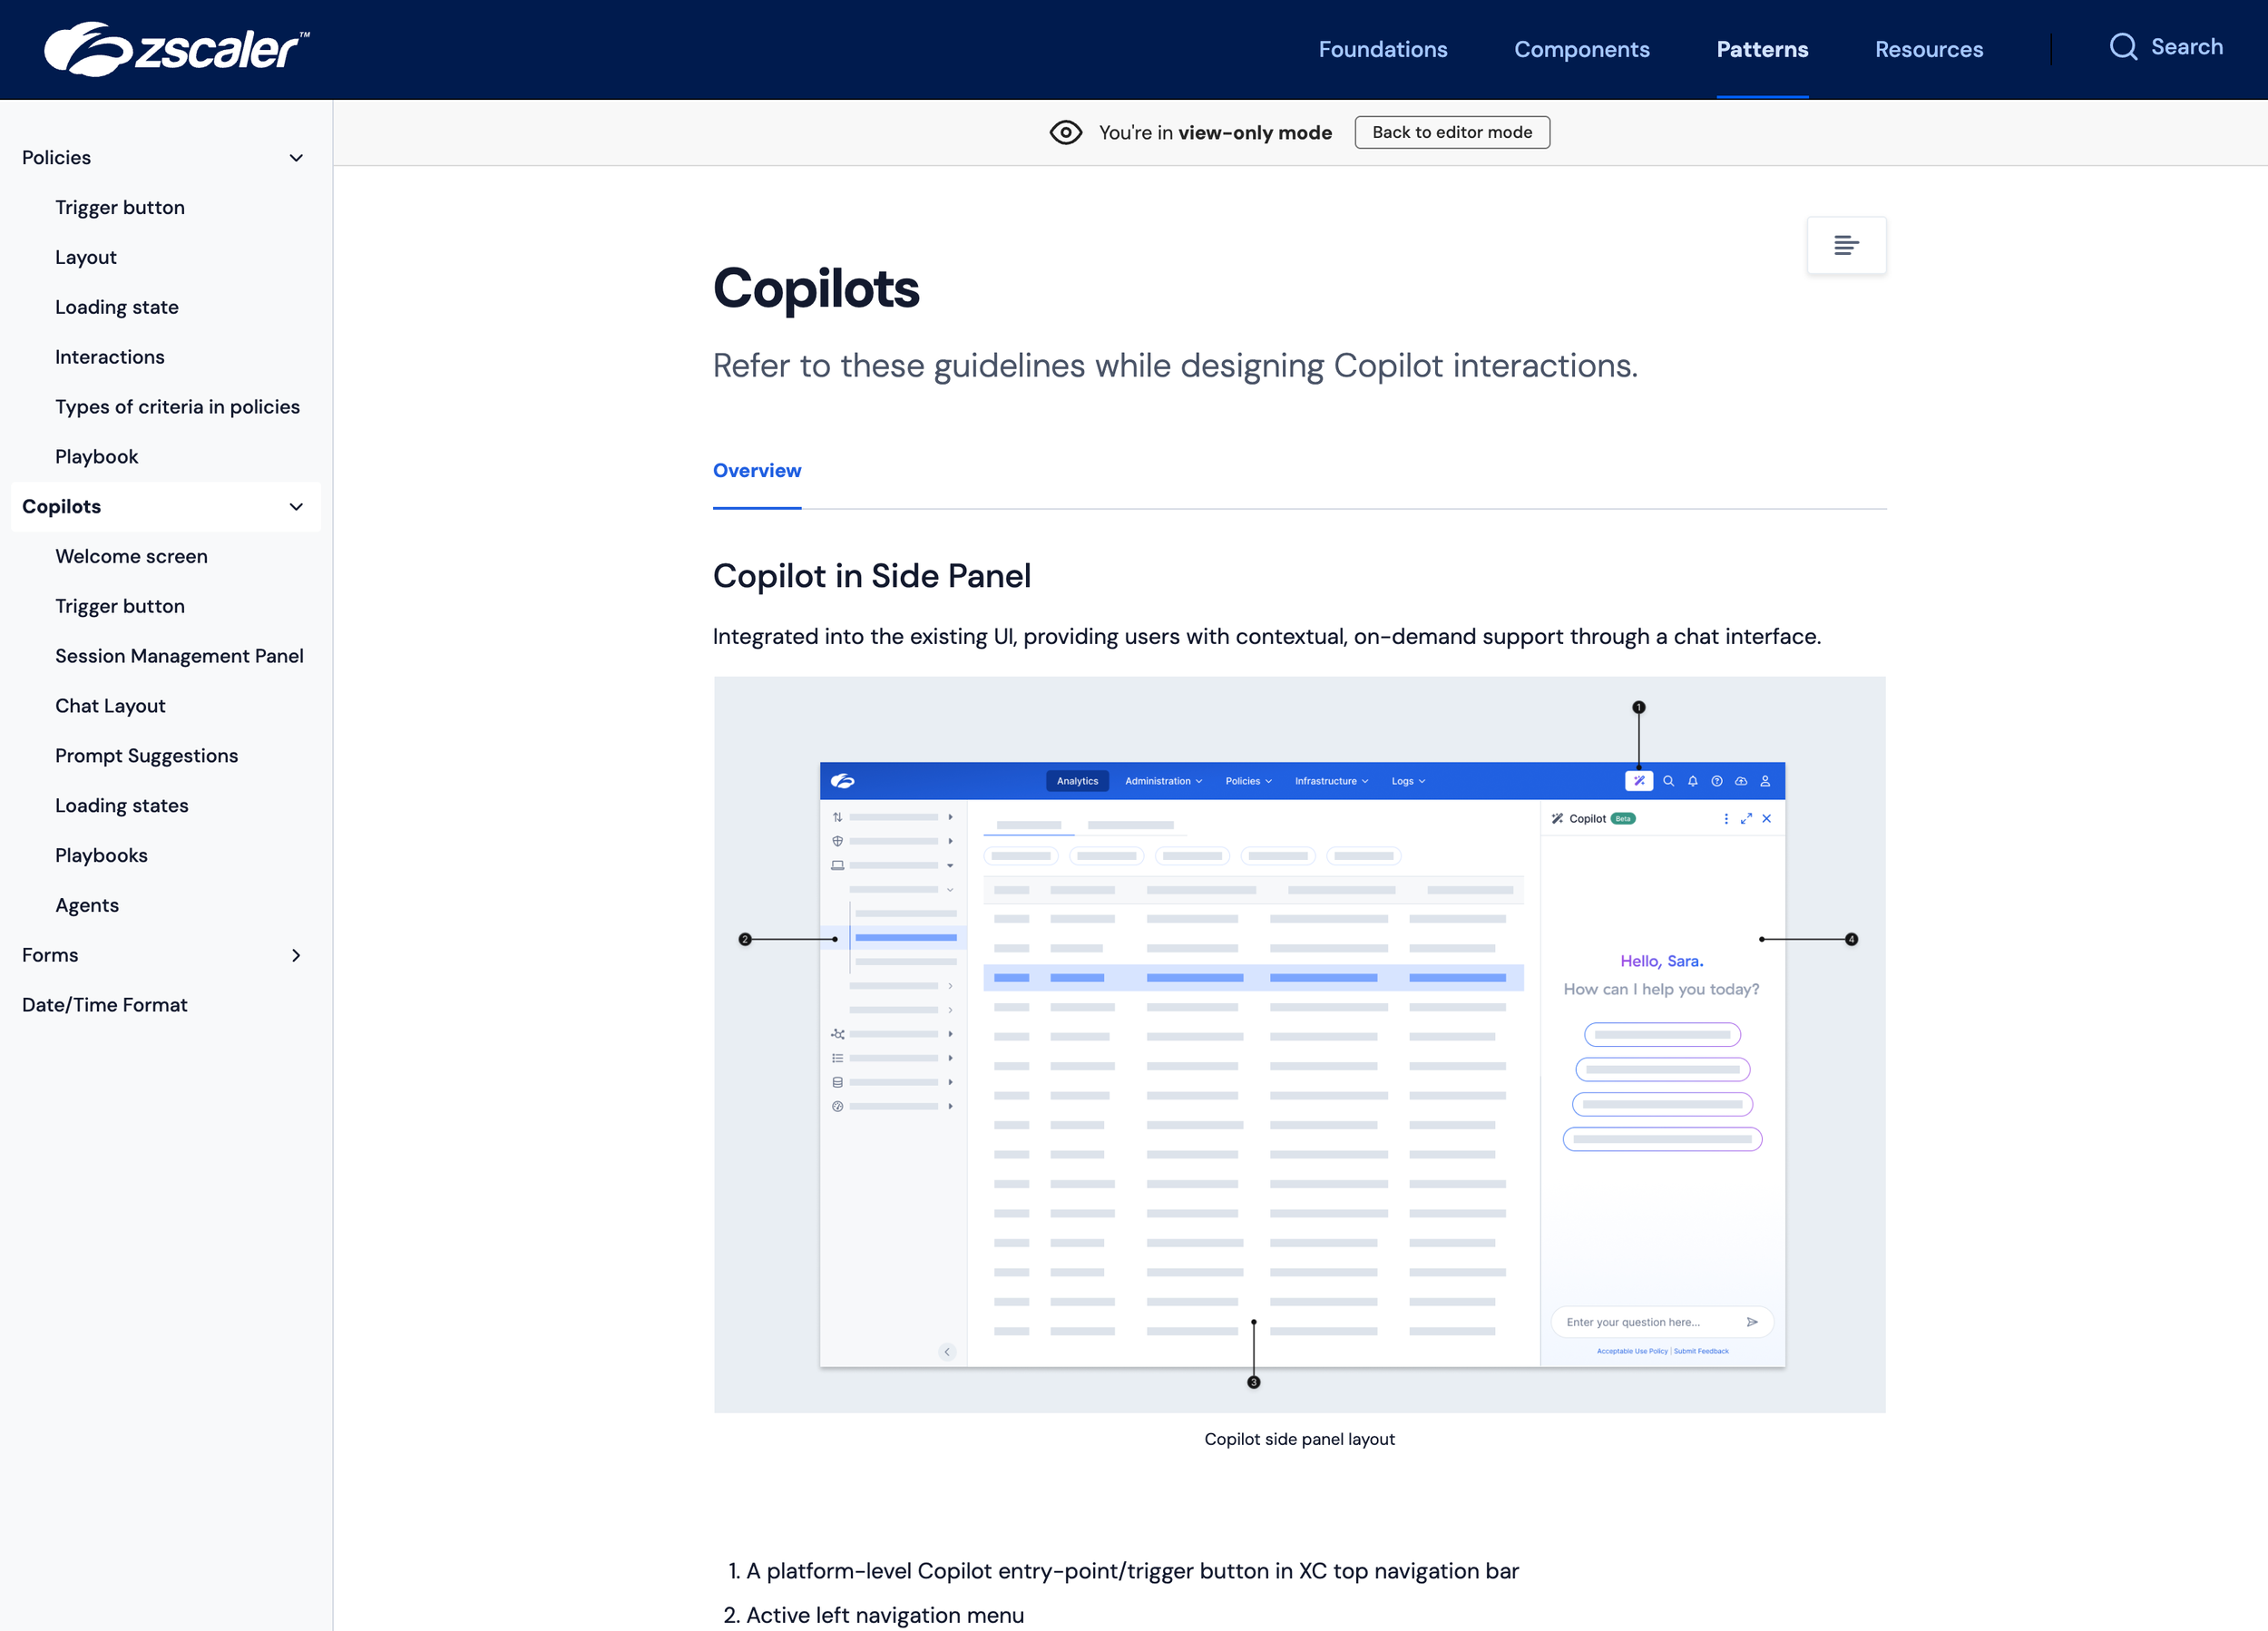Select Date/Time Format in the sidebar

[105, 1005]
